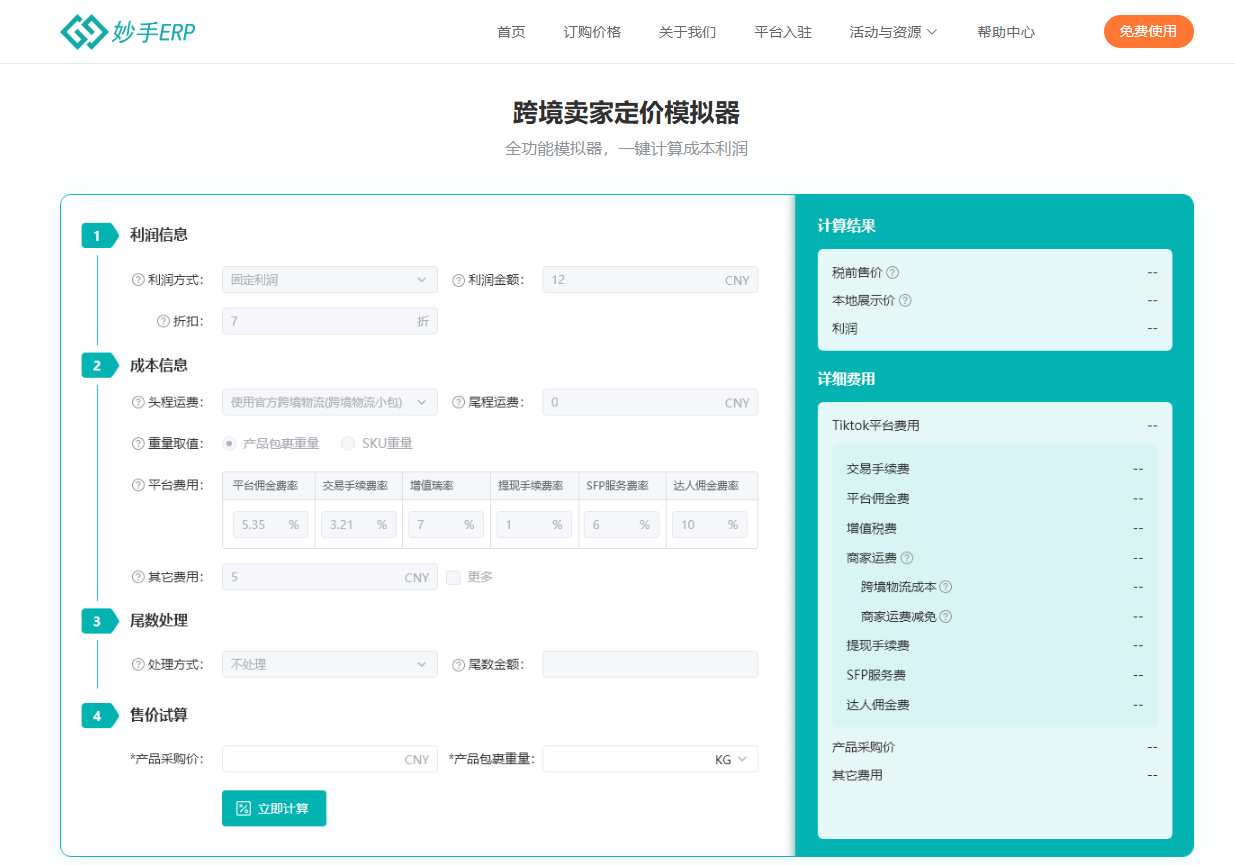
Task: Click the 免费使用 button
Action: point(1148,31)
